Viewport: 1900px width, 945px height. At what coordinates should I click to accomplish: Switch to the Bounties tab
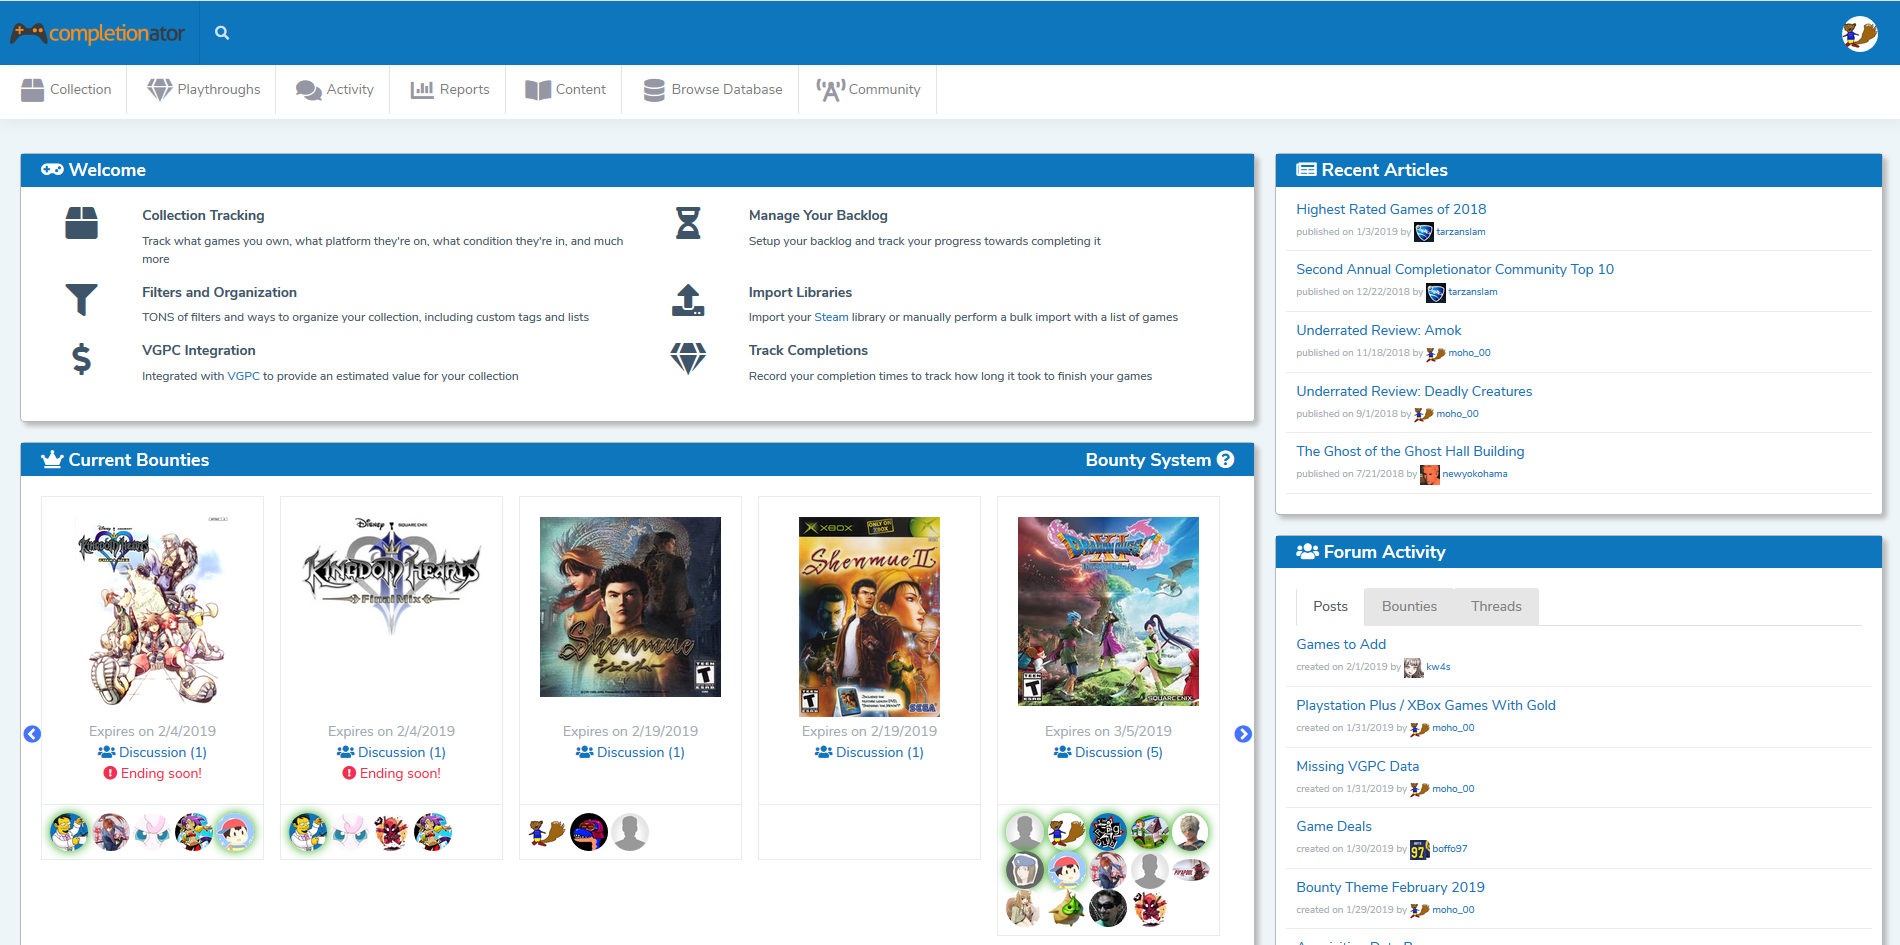pos(1409,607)
